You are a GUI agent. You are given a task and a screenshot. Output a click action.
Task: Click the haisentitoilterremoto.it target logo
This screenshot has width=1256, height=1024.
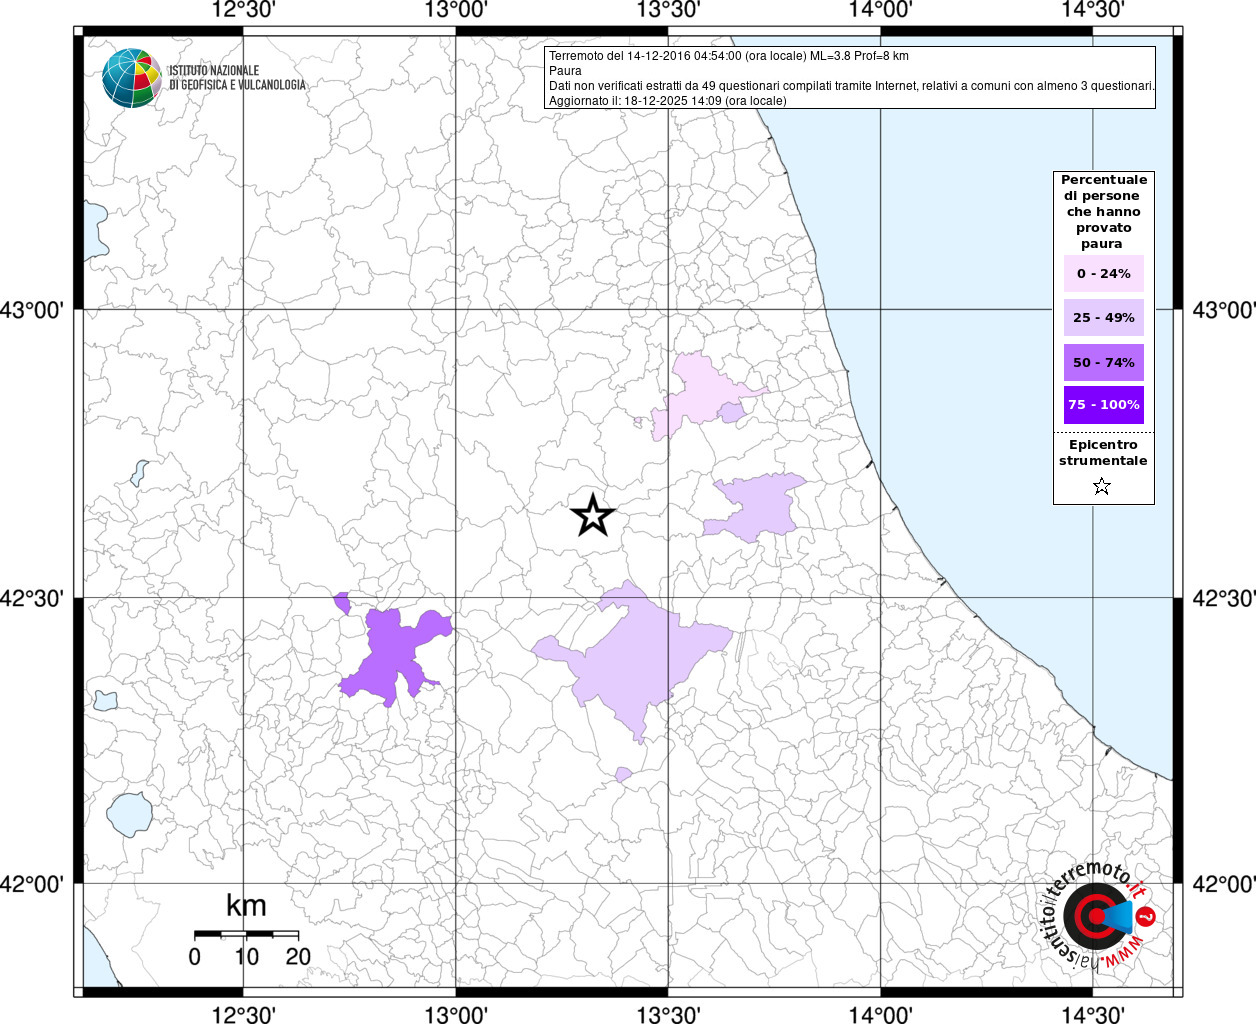(x=1095, y=916)
